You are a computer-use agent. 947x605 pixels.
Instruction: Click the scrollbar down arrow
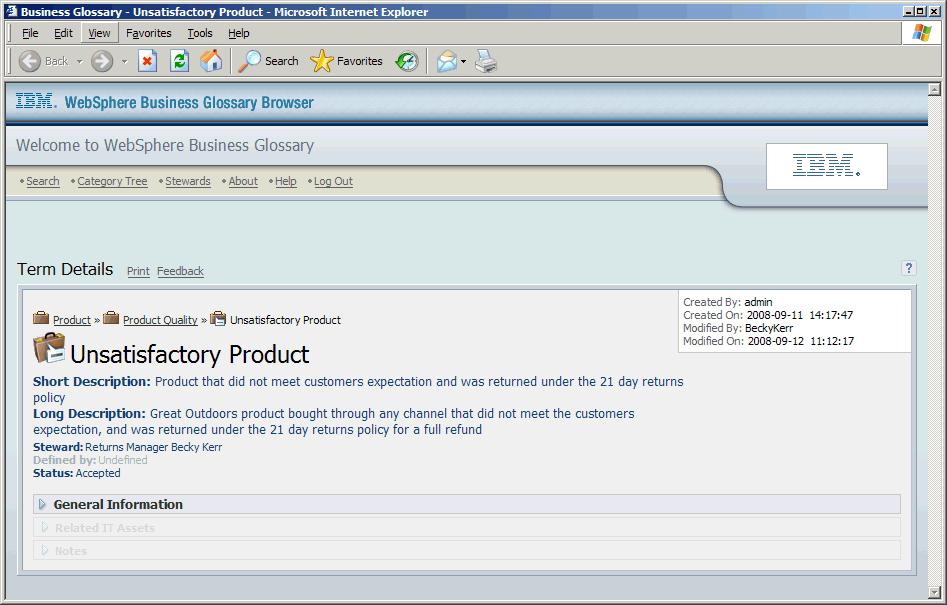click(934, 592)
